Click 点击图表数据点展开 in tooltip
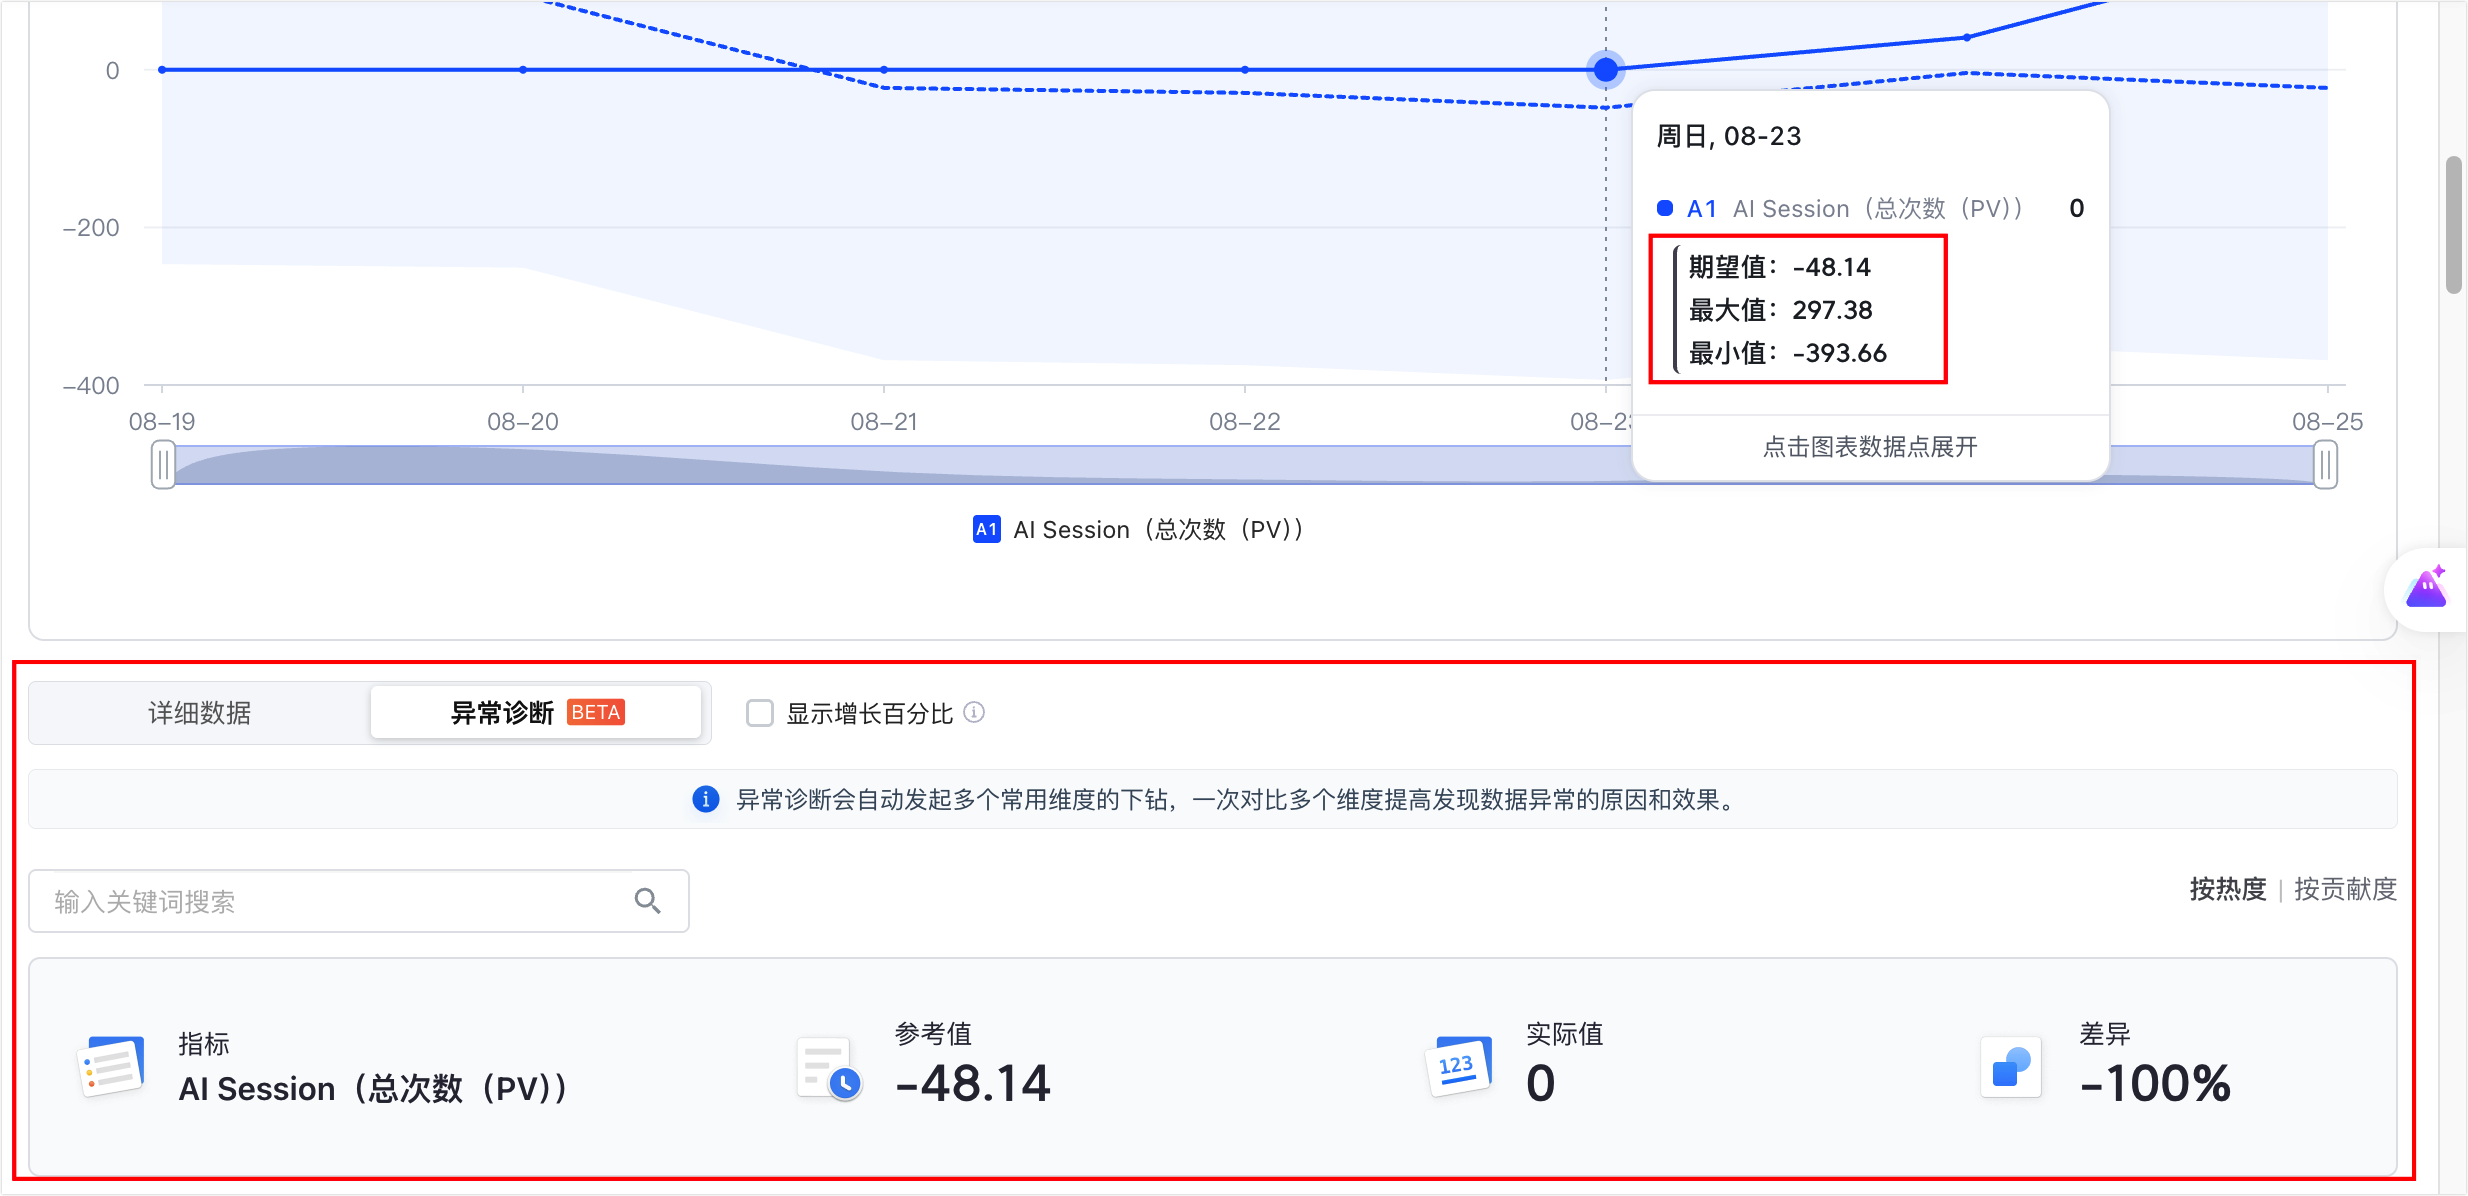The width and height of the screenshot is (2468, 1196). (x=1870, y=447)
